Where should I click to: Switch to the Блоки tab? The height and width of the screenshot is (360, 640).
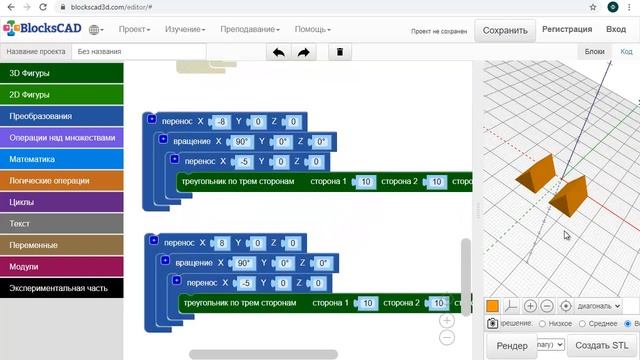(594, 52)
